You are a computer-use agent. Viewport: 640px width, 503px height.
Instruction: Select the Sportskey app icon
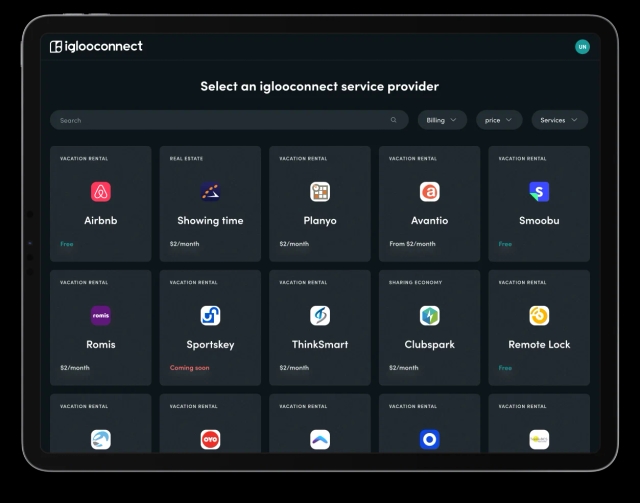(x=210, y=316)
